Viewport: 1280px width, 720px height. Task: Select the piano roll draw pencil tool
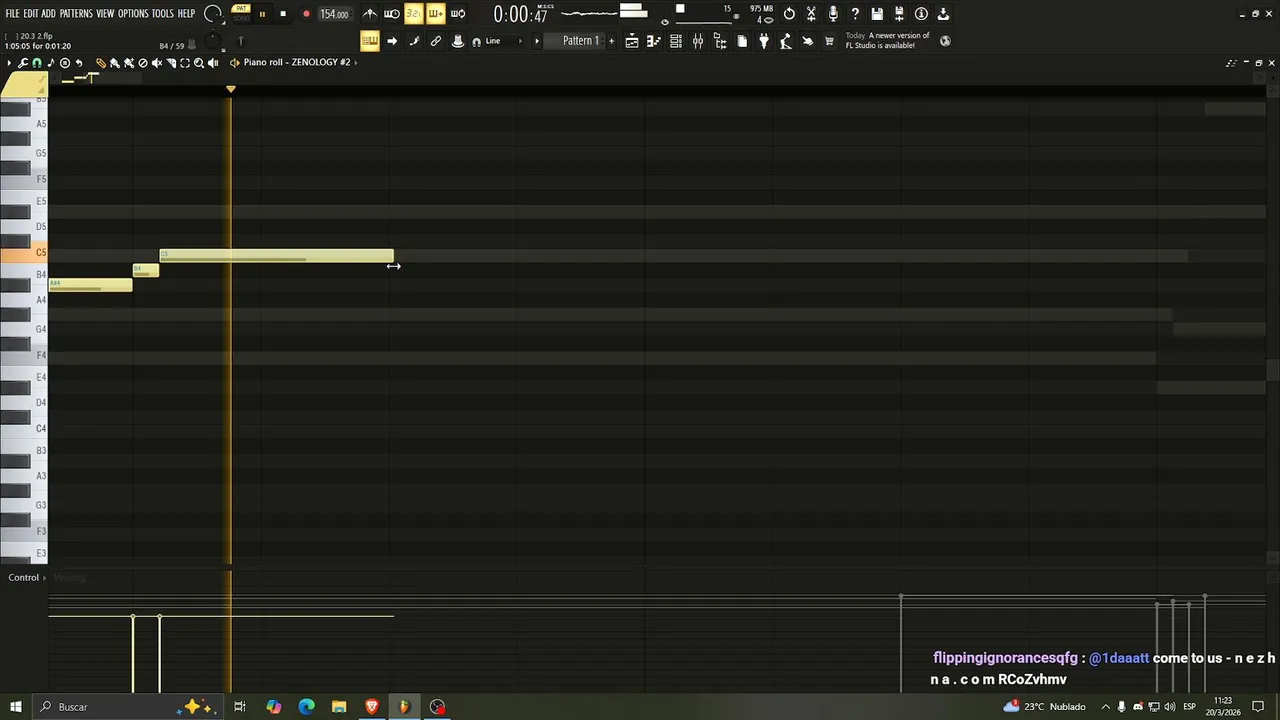101,63
